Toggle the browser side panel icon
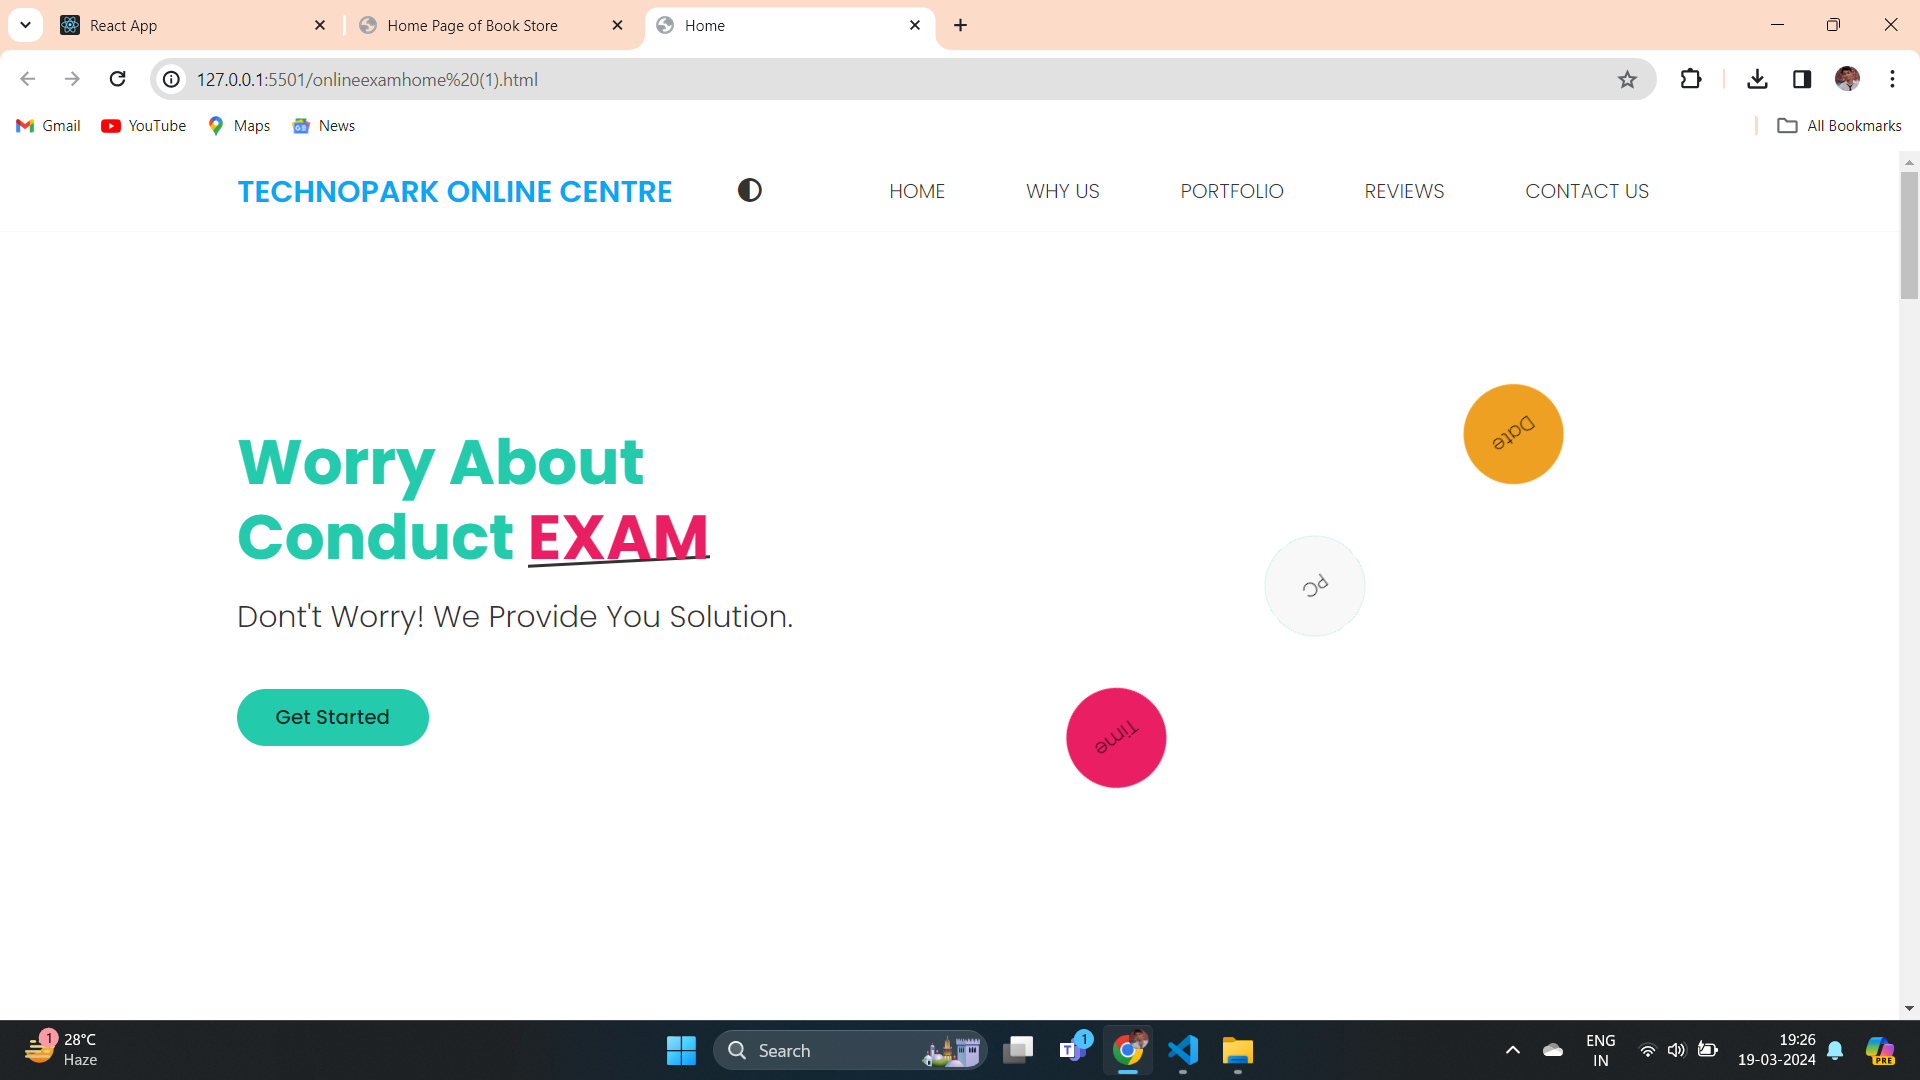The width and height of the screenshot is (1920, 1080). click(1802, 79)
